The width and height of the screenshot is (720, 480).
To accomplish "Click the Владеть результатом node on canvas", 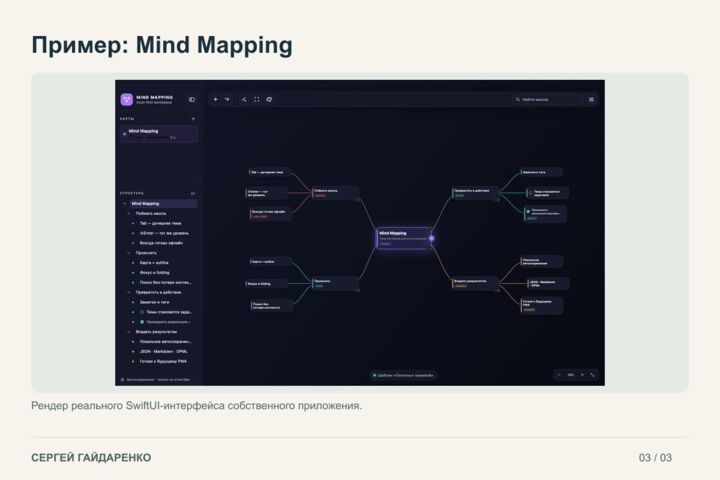I will pyautogui.click(x=476, y=283).
